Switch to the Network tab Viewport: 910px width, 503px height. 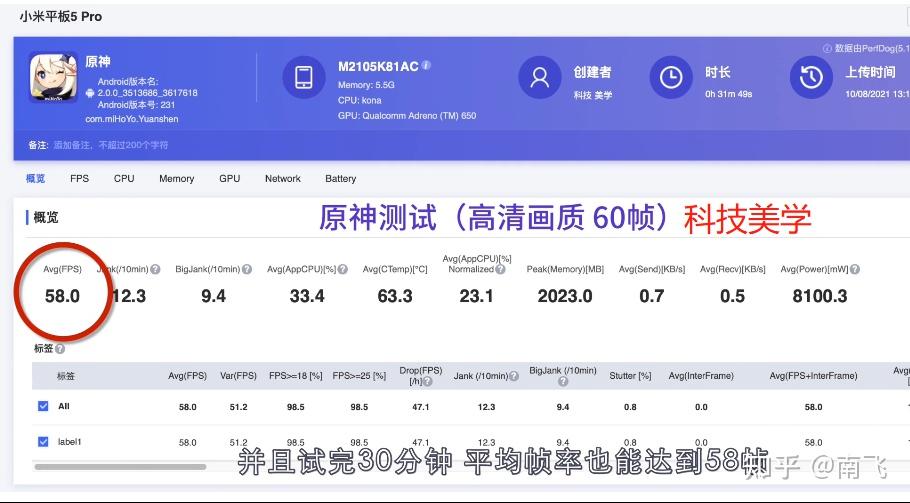[x=283, y=179]
